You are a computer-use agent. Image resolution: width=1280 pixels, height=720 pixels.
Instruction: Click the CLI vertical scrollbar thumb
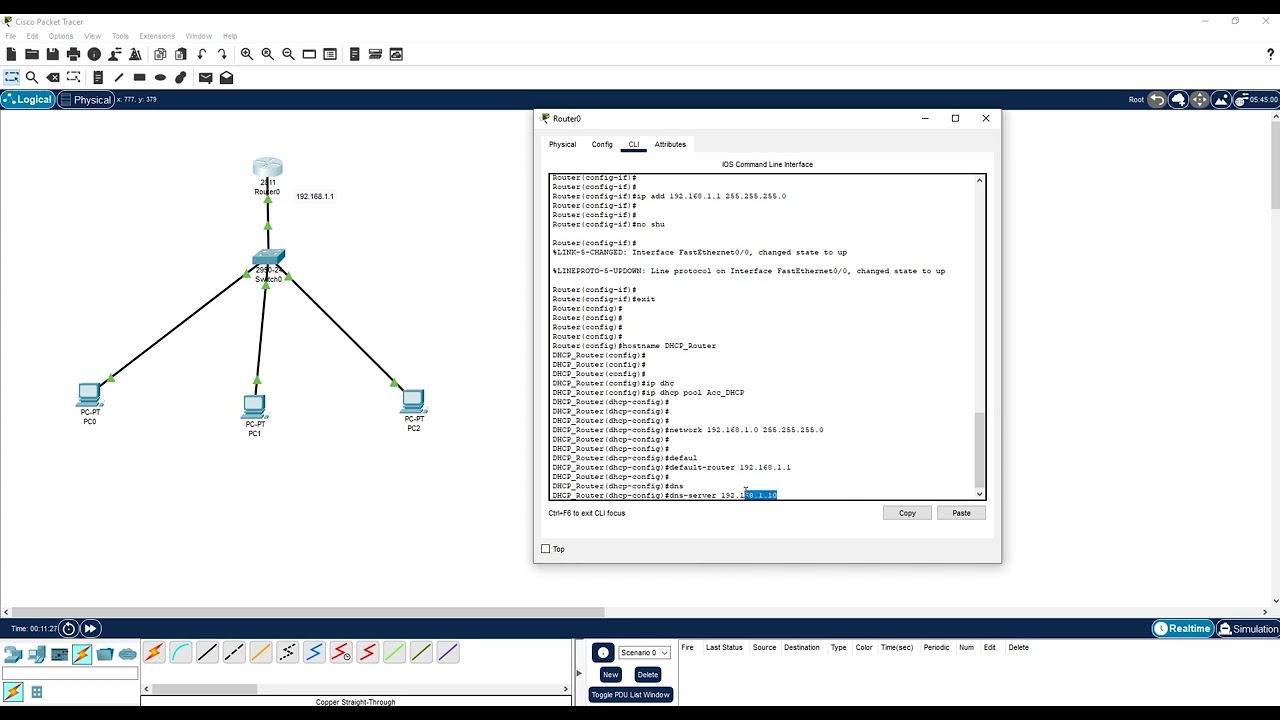[x=980, y=450]
